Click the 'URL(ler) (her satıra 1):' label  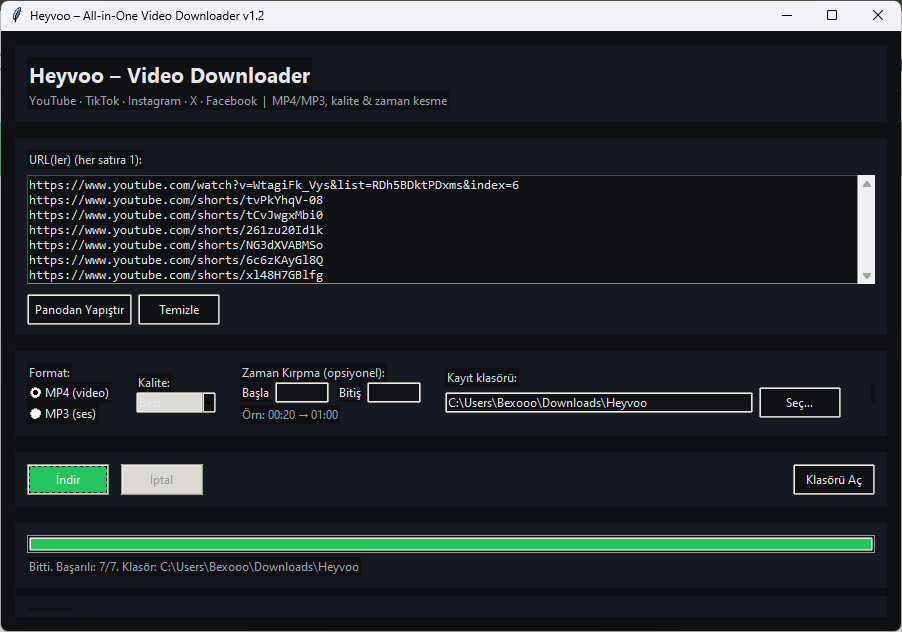pos(85,160)
